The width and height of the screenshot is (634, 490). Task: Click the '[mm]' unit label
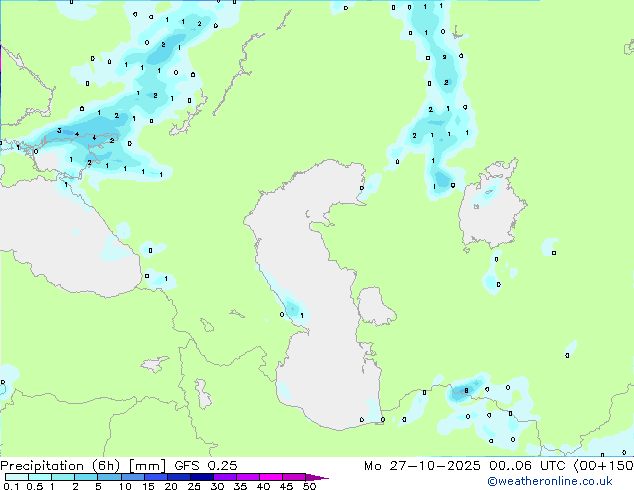pyautogui.click(x=147, y=466)
